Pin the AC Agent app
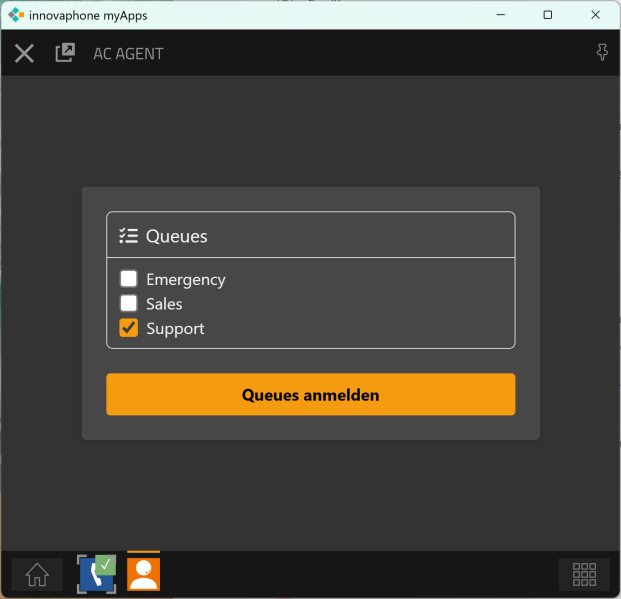This screenshot has width=621, height=599. pos(602,53)
